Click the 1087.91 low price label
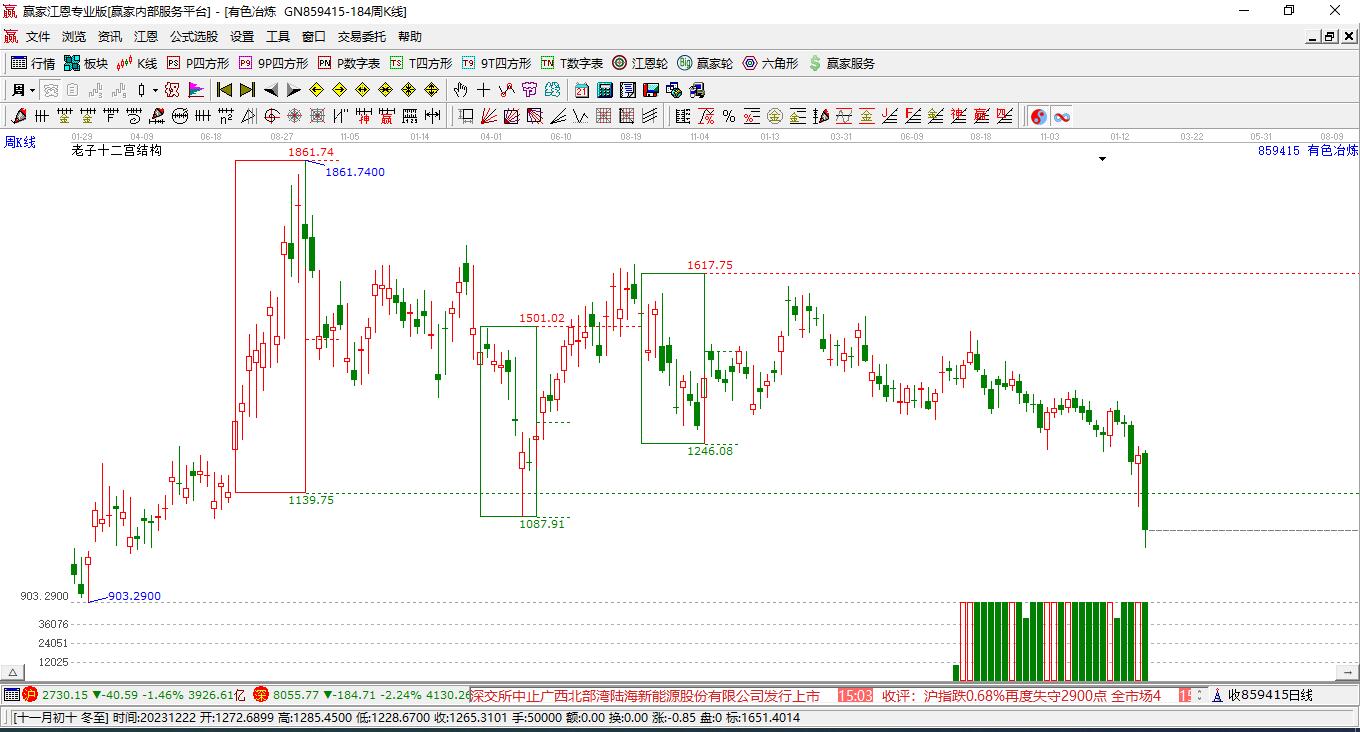Viewport: 1360px width, 732px height. pos(542,524)
